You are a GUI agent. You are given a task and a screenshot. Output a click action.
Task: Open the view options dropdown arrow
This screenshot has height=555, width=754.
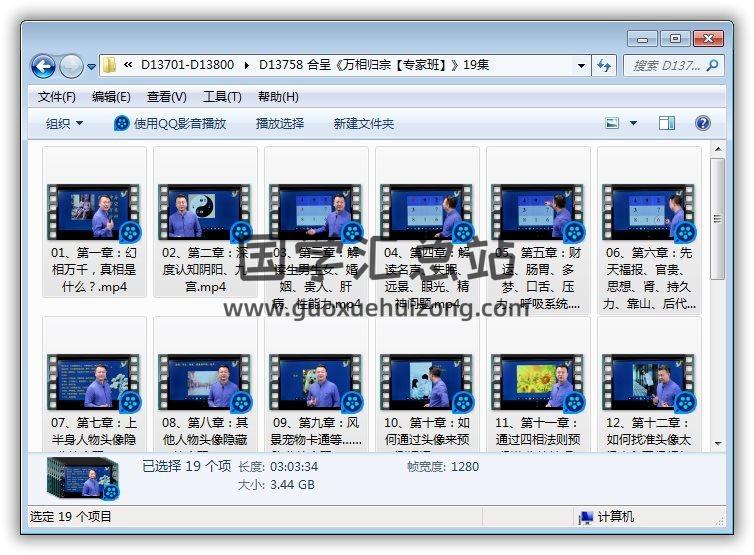point(633,124)
